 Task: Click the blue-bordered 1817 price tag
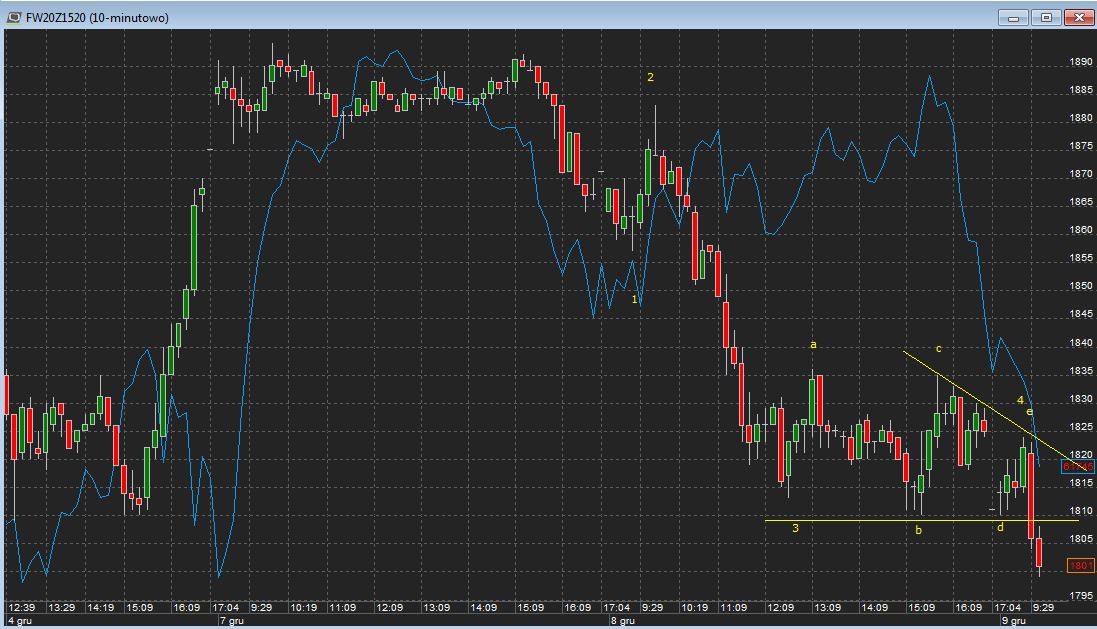click(x=1078, y=466)
